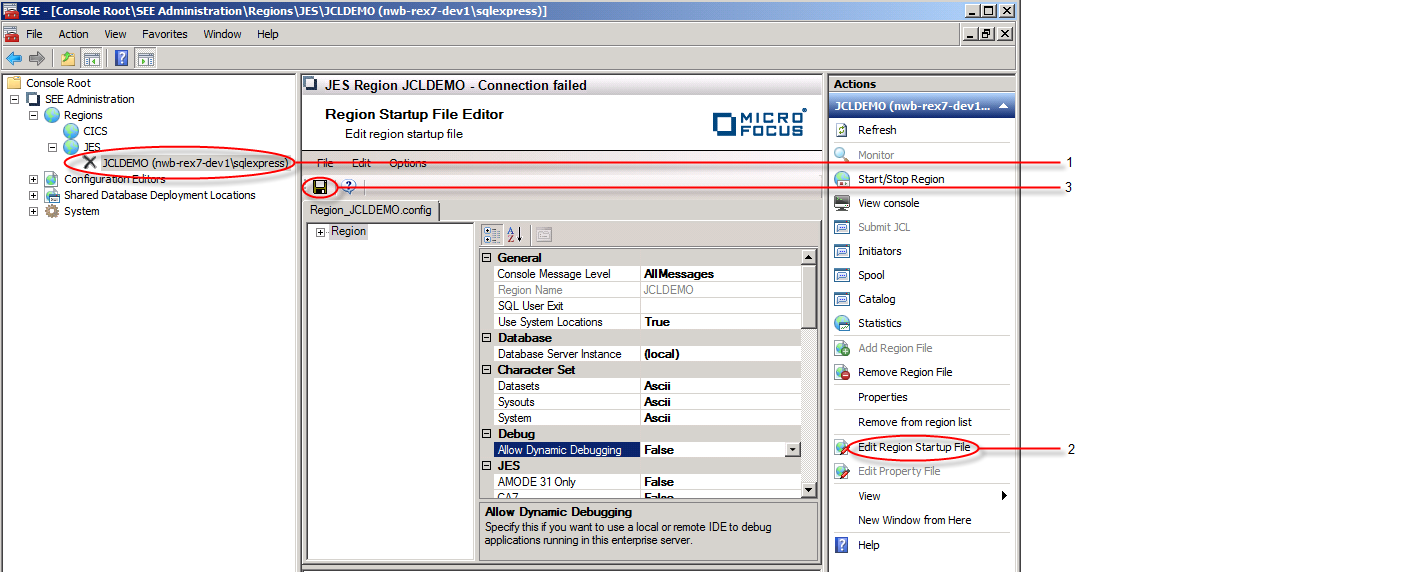
Task: Toggle the console tree pane toolbar icon
Action: pyautogui.click(x=92, y=58)
